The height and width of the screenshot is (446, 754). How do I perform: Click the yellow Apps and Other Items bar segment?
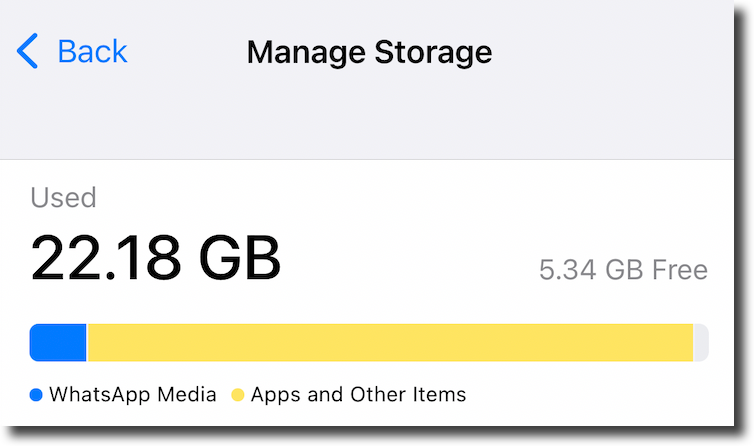click(x=390, y=342)
